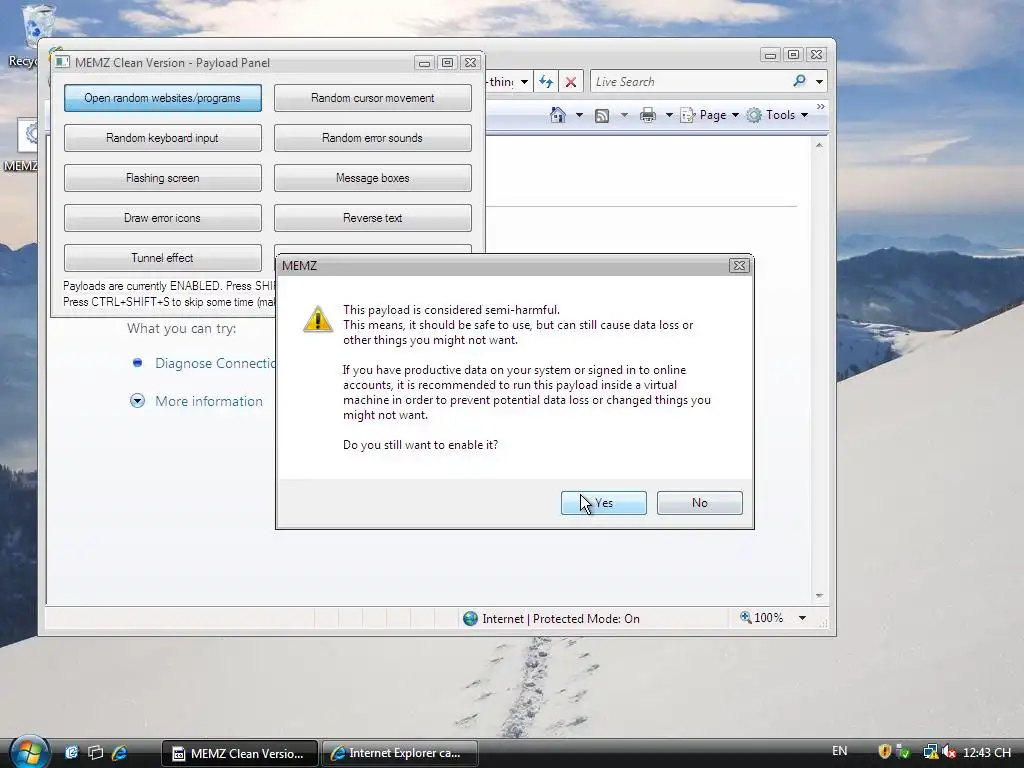The height and width of the screenshot is (768, 1024).
Task: Switch to Internet Explorer taskbar button
Action: (x=400, y=753)
